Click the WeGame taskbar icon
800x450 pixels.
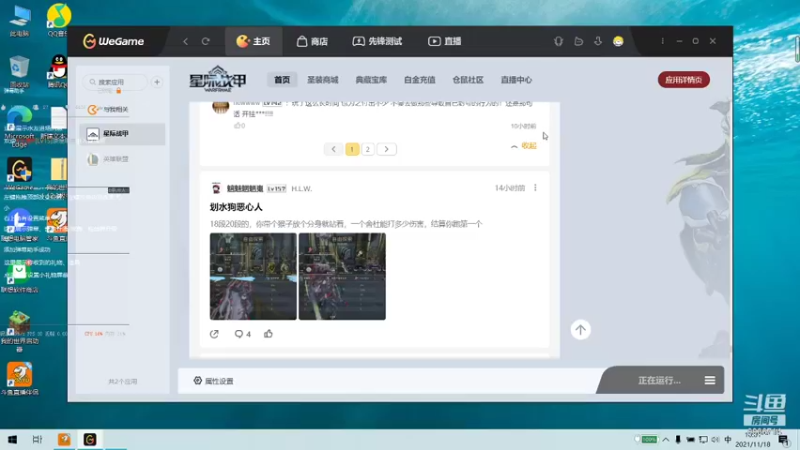pos(90,439)
